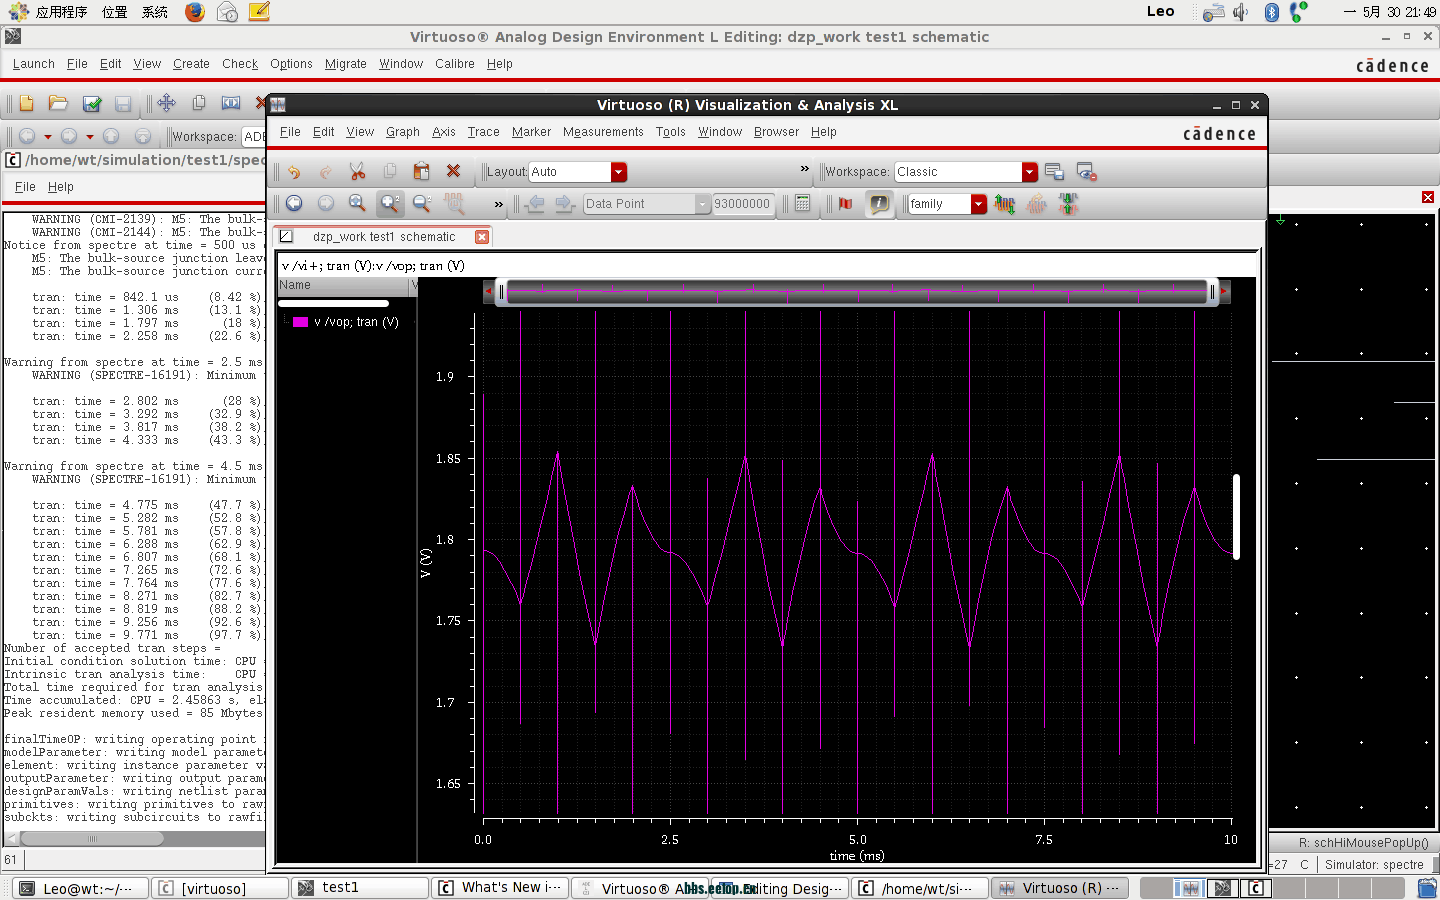
Task: Click the Open folder icon in schematic toolbar
Action: (58, 104)
